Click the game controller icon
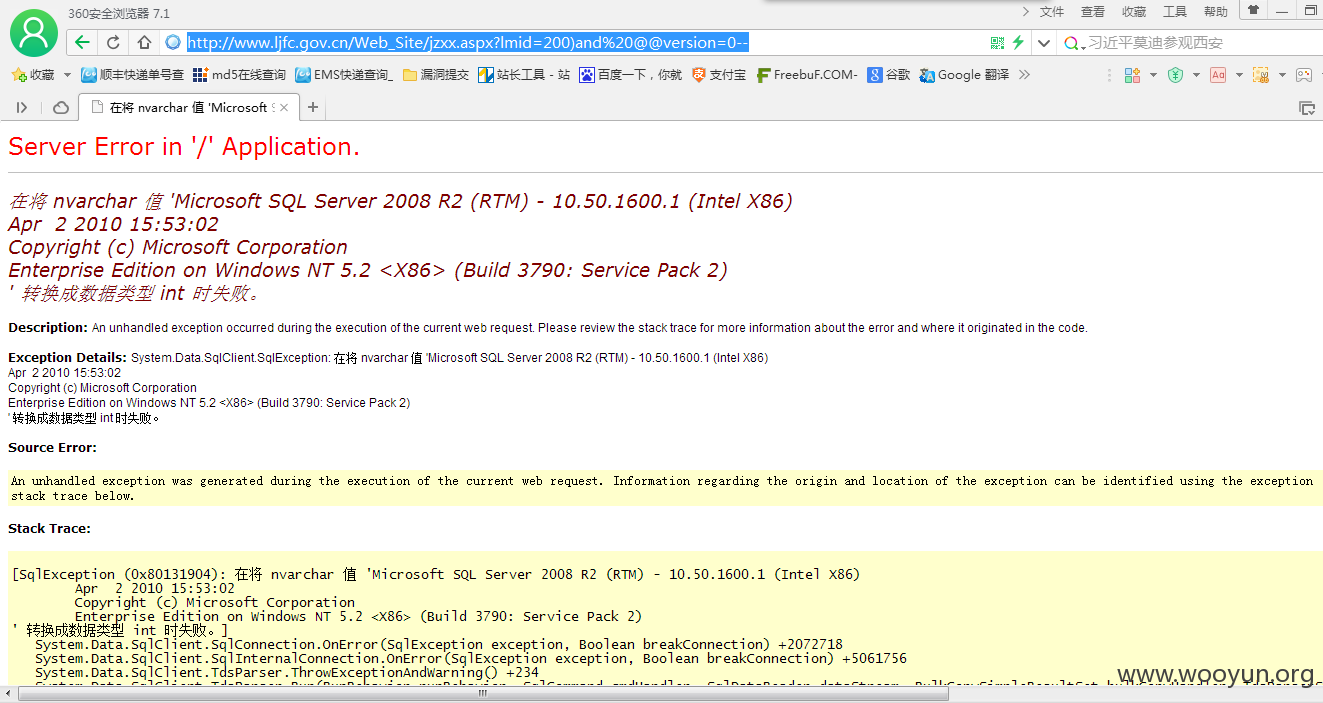The image size is (1323, 703). point(1304,75)
